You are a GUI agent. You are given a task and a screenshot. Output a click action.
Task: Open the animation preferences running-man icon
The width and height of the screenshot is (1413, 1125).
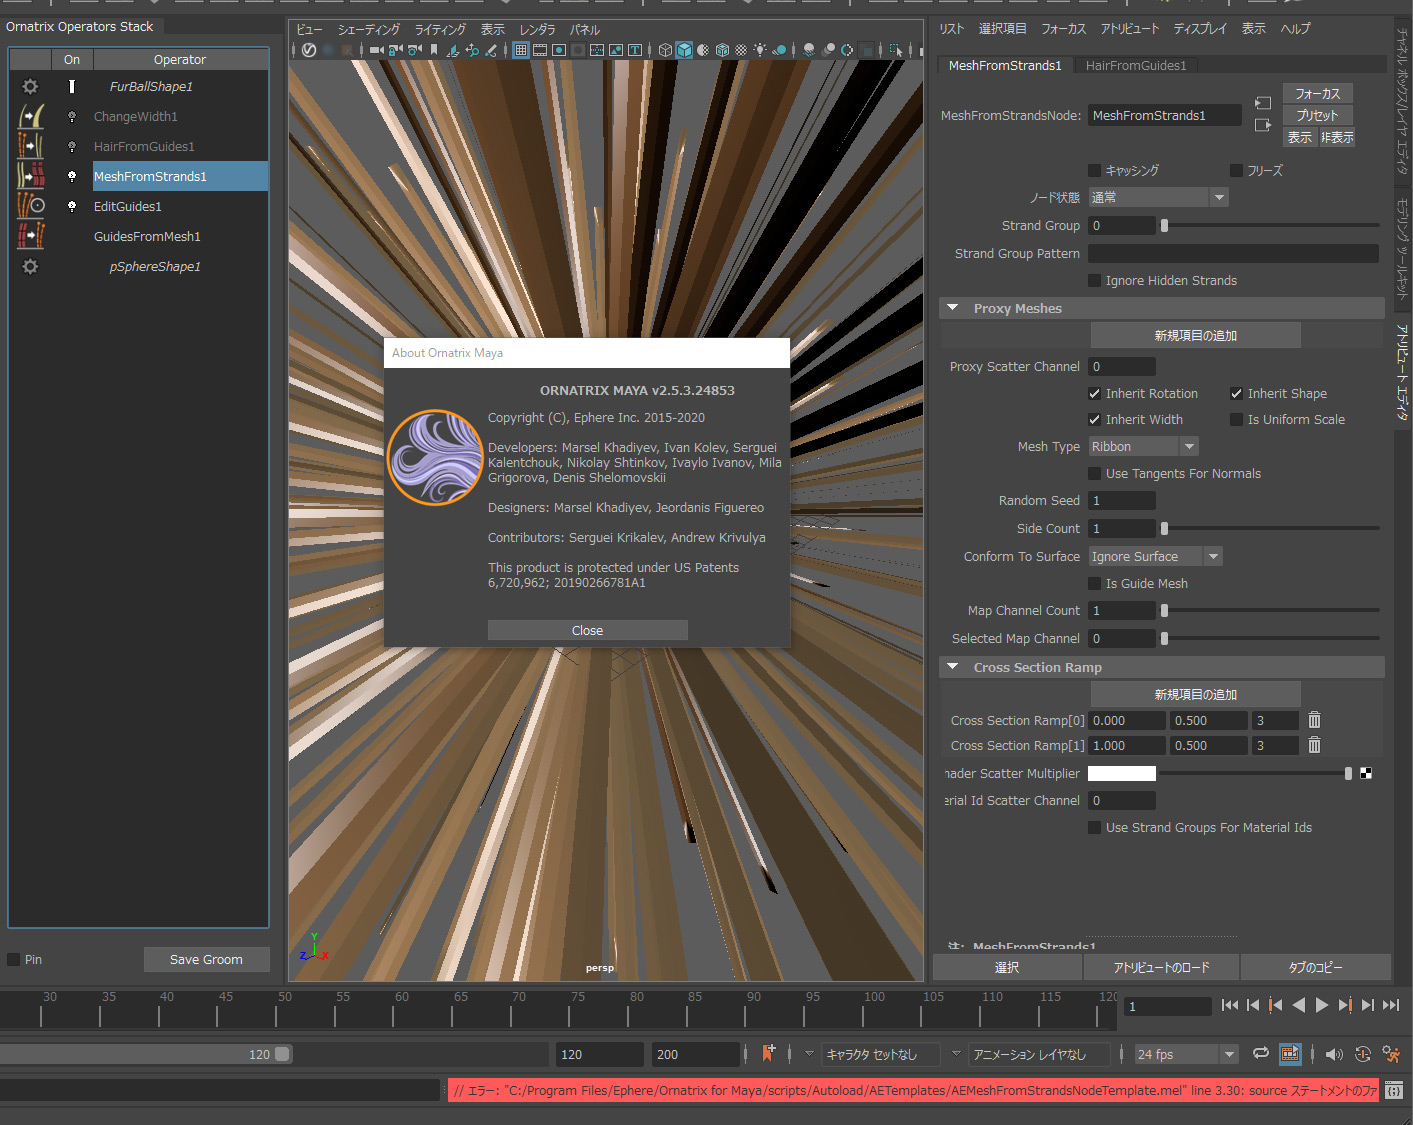click(x=1391, y=1053)
